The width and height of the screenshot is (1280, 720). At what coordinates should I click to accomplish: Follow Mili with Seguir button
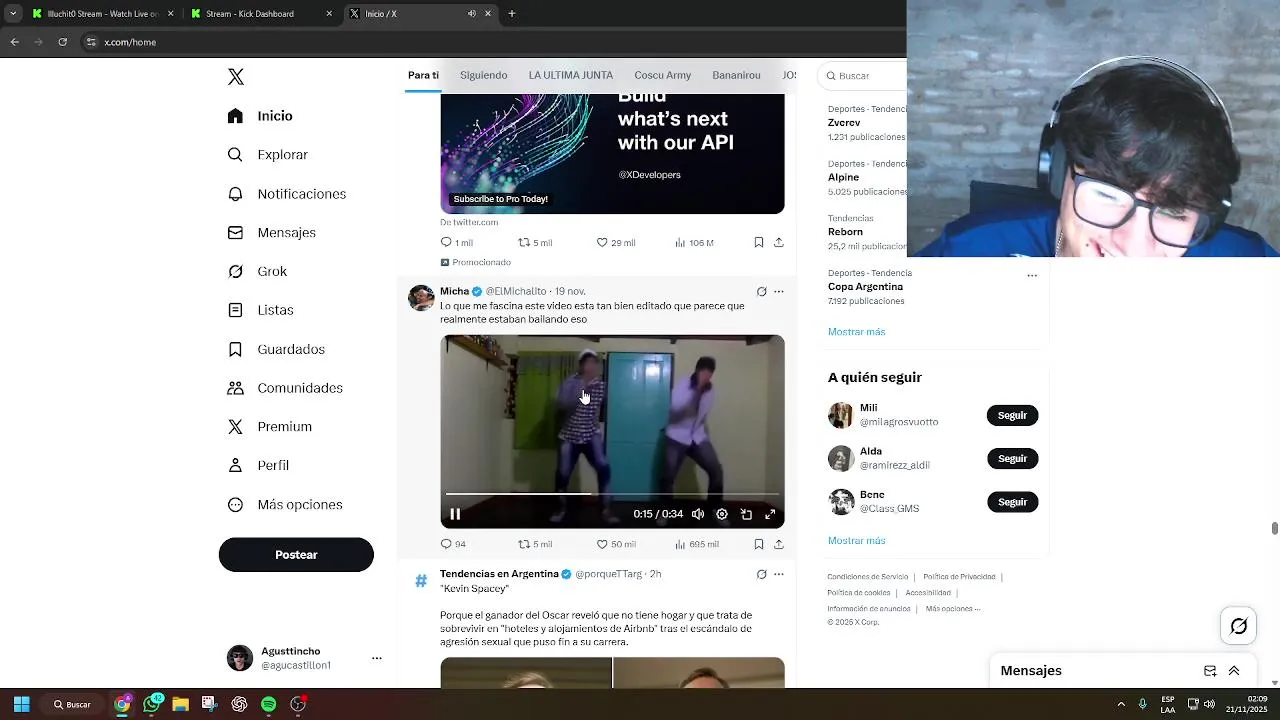(x=1012, y=415)
